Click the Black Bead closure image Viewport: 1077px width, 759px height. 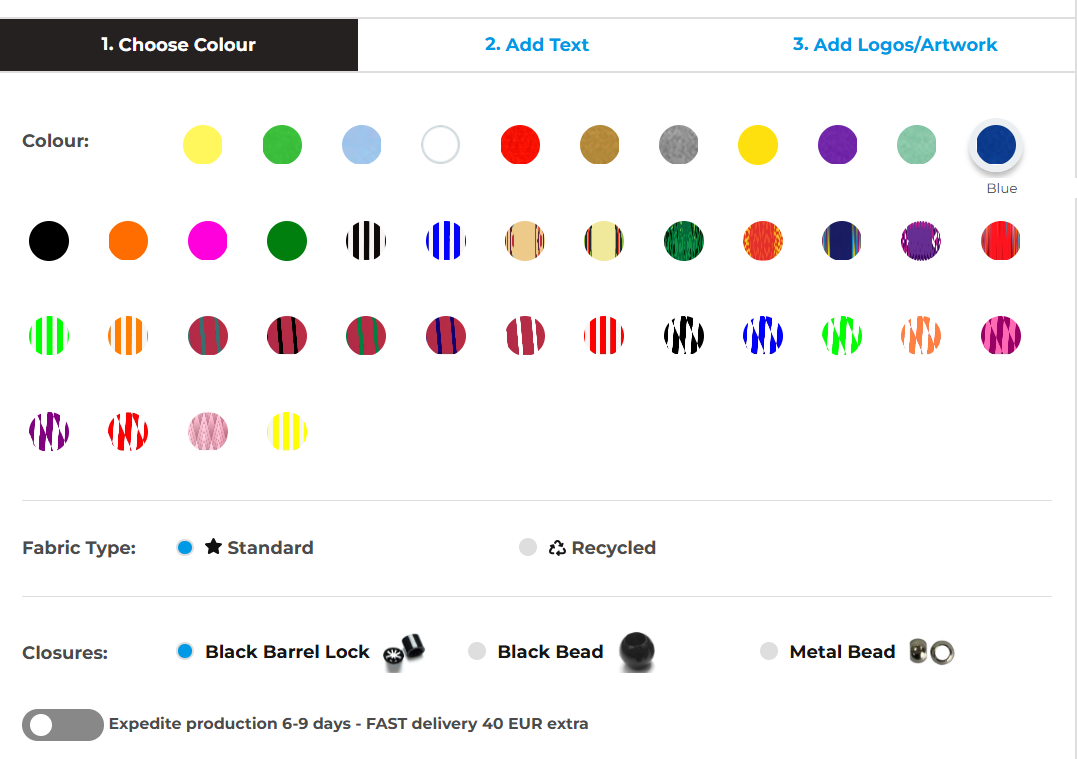coord(636,651)
